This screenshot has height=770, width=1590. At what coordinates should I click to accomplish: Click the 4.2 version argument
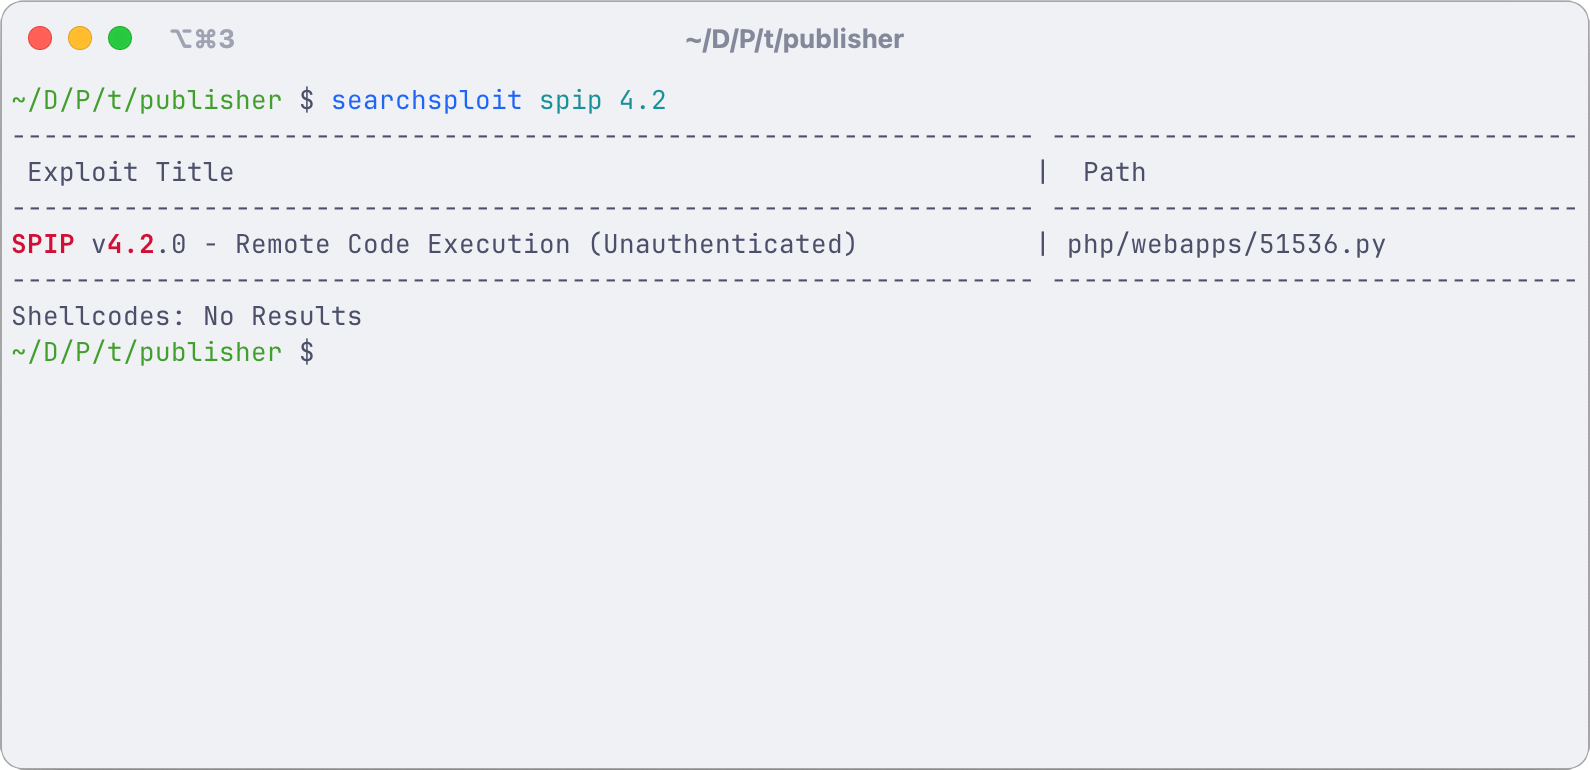(x=643, y=100)
